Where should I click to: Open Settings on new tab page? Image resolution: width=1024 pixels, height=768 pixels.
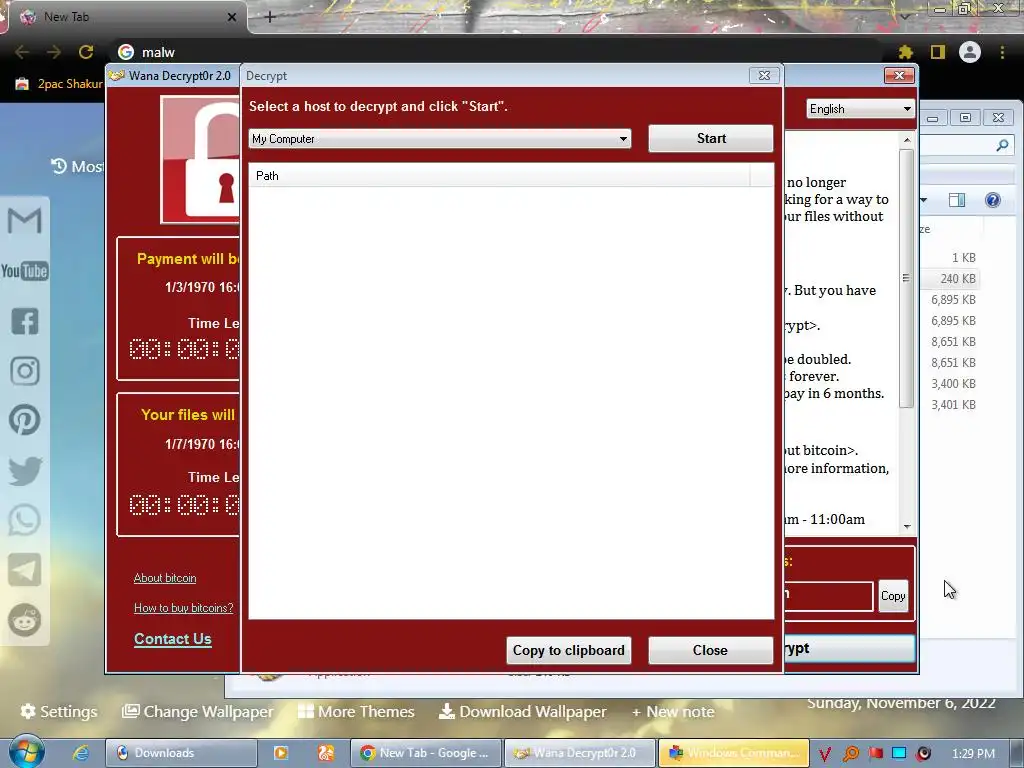pos(59,711)
